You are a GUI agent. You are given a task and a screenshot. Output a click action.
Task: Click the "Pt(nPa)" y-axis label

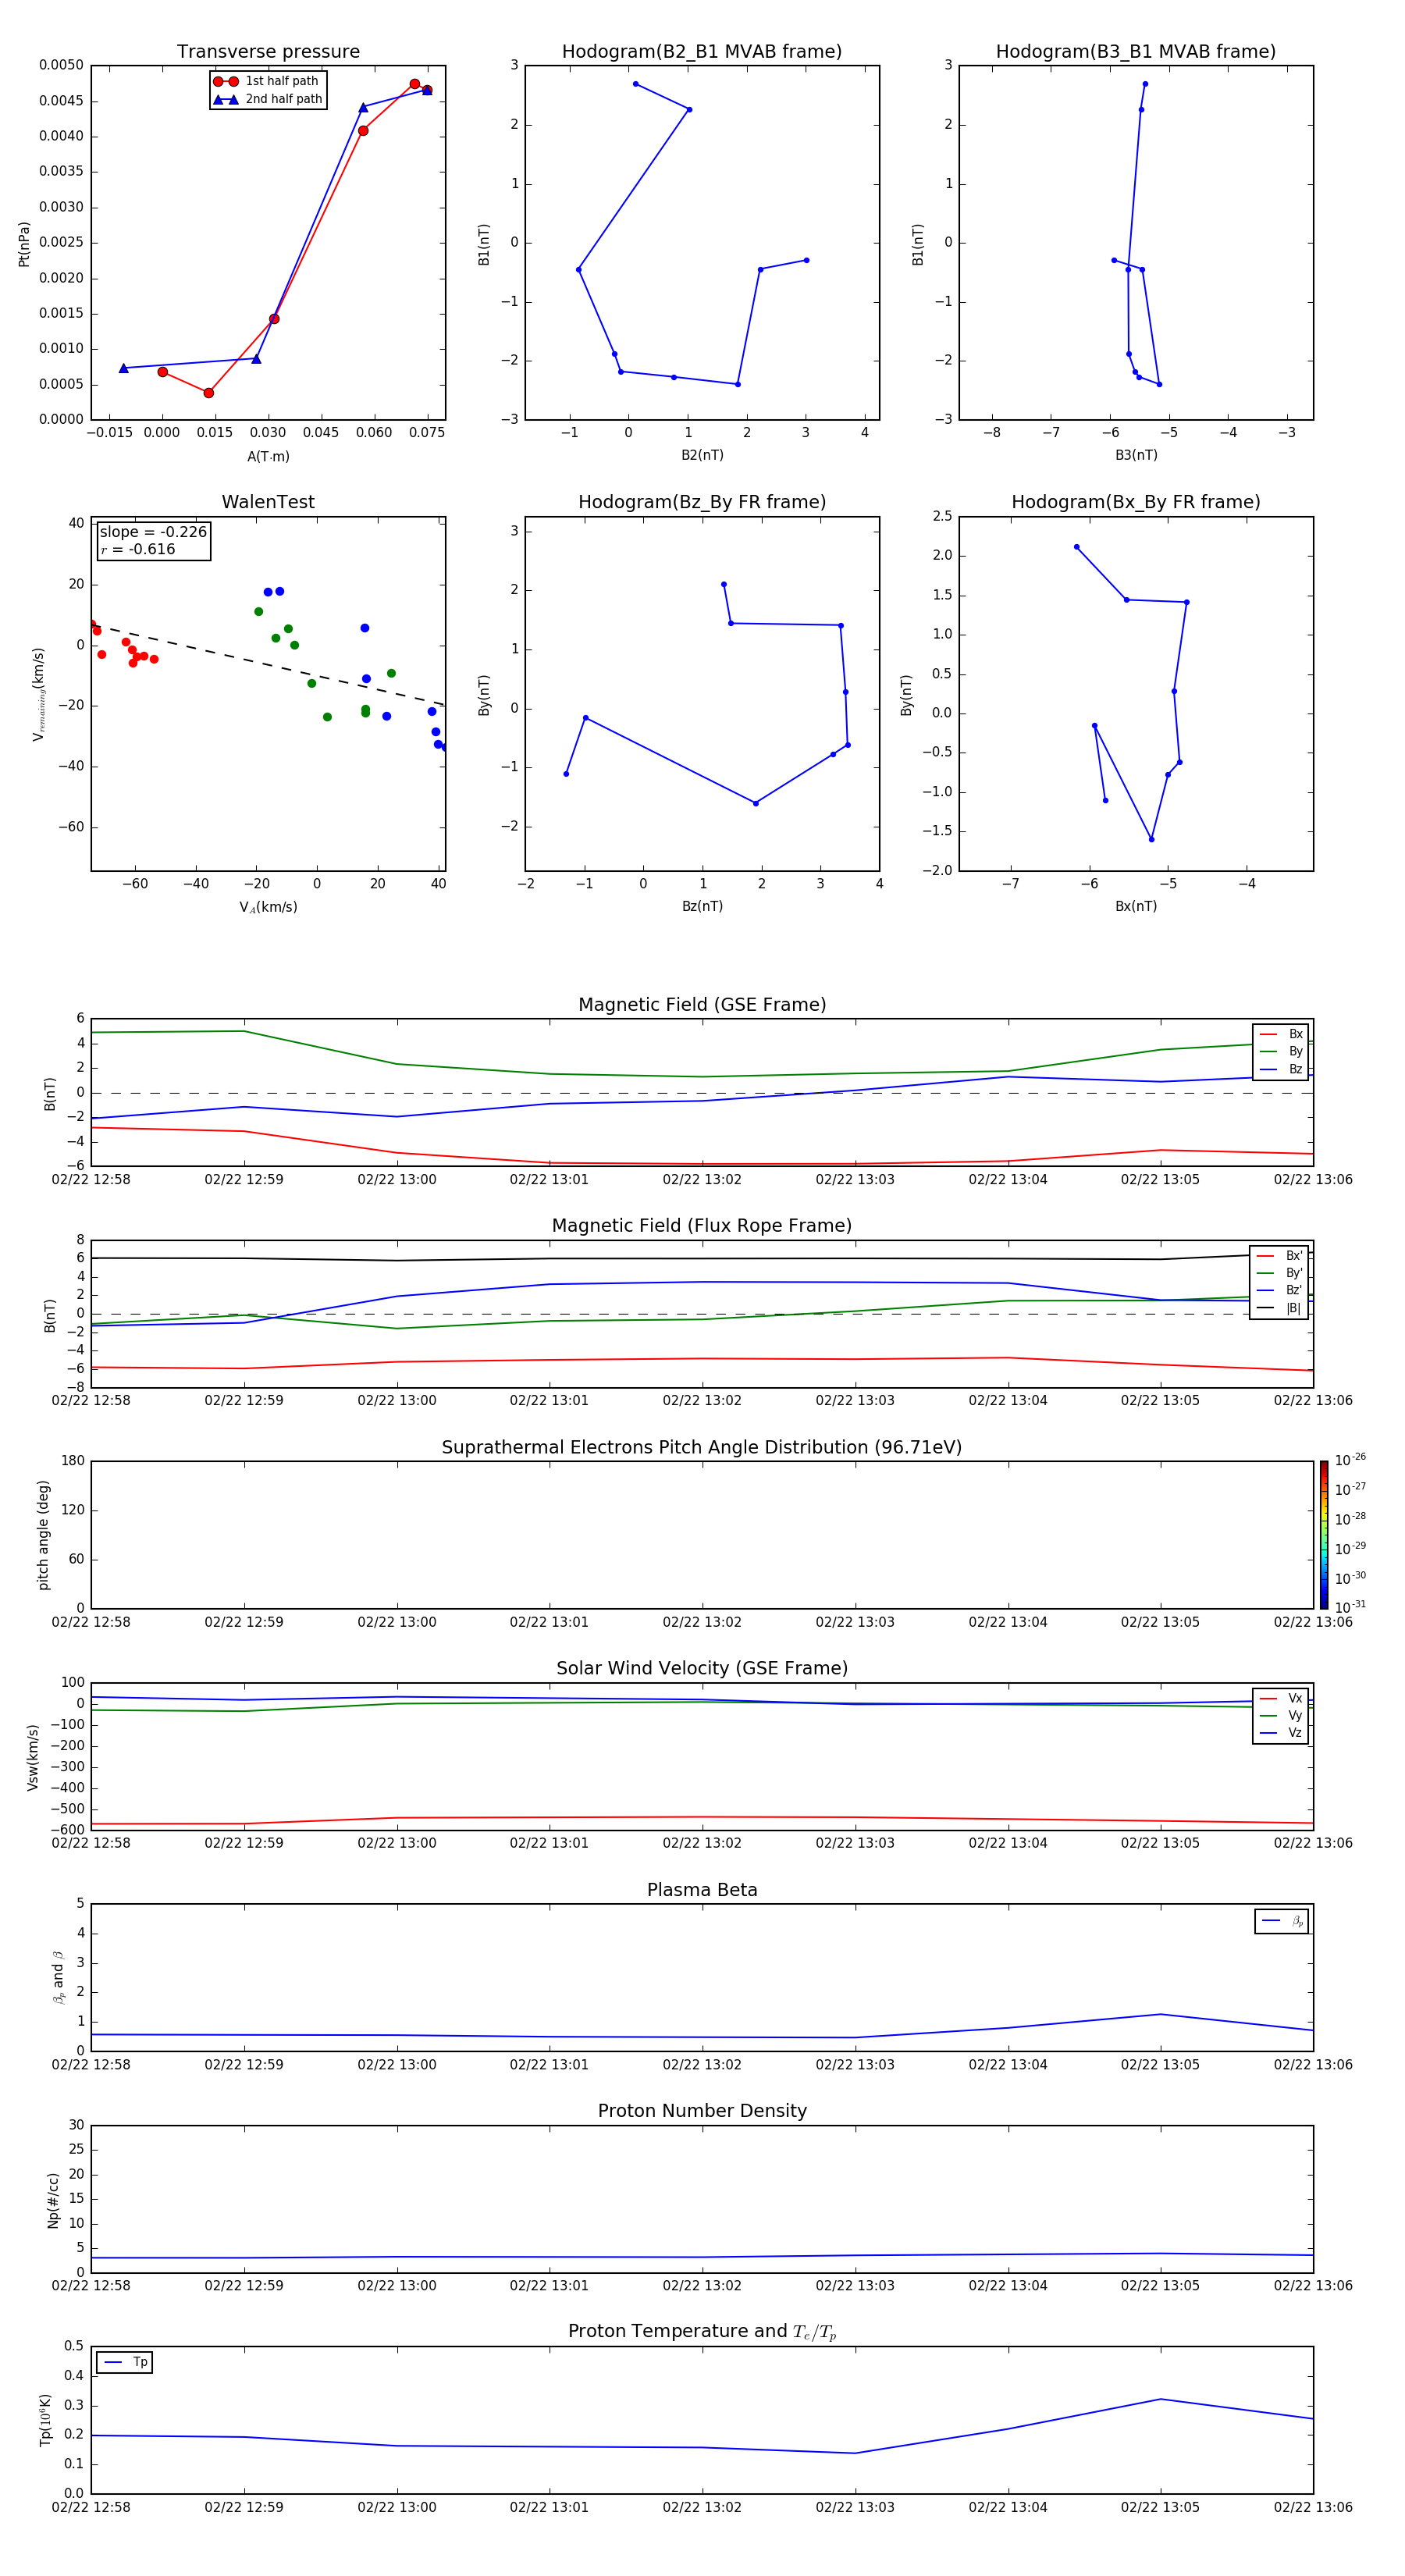coord(24,244)
